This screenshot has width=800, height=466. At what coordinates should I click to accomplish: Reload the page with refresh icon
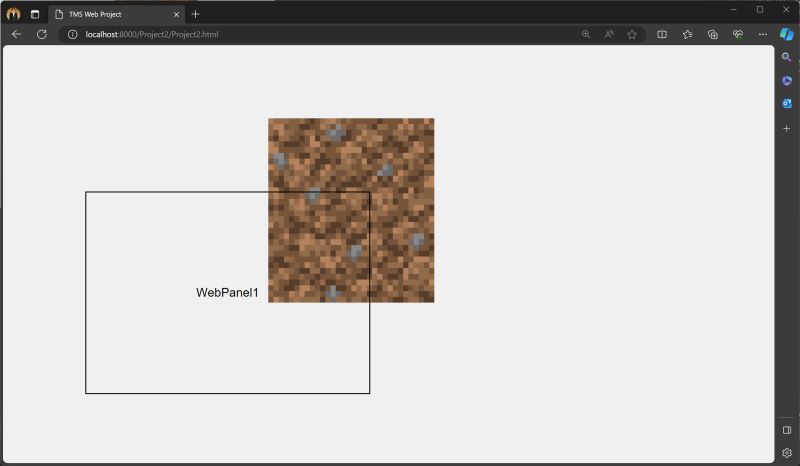coord(42,34)
